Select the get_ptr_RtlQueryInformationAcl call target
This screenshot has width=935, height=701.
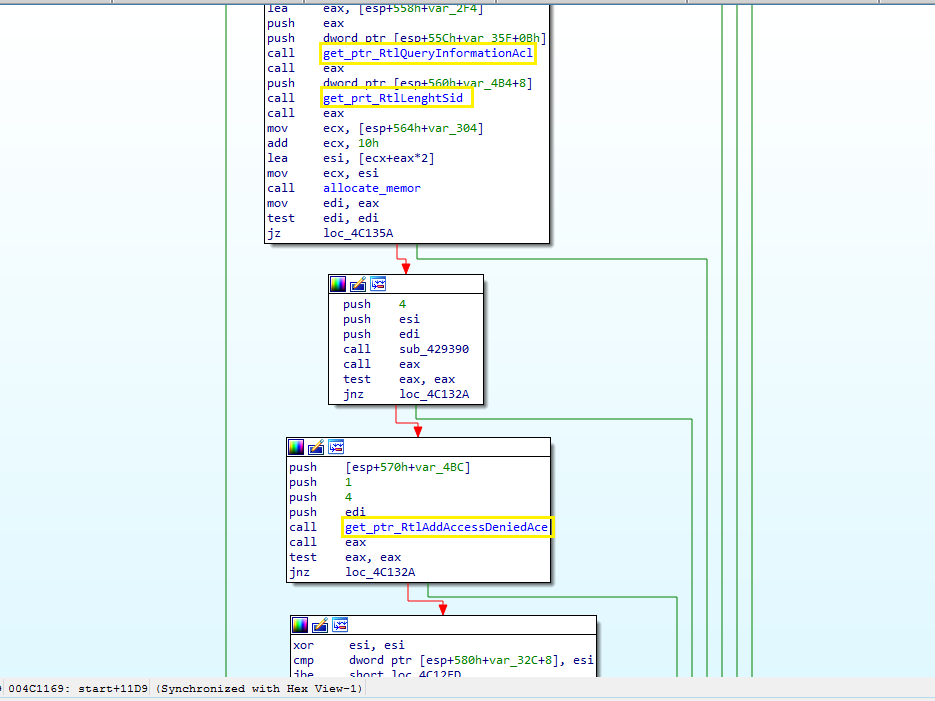click(428, 53)
